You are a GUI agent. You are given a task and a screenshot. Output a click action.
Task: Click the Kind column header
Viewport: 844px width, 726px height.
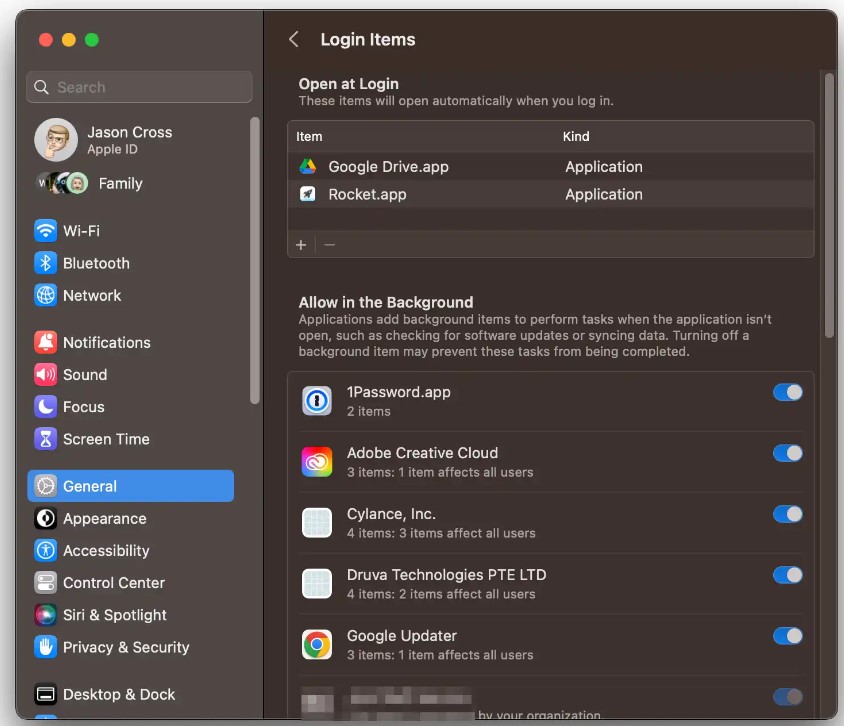576,137
